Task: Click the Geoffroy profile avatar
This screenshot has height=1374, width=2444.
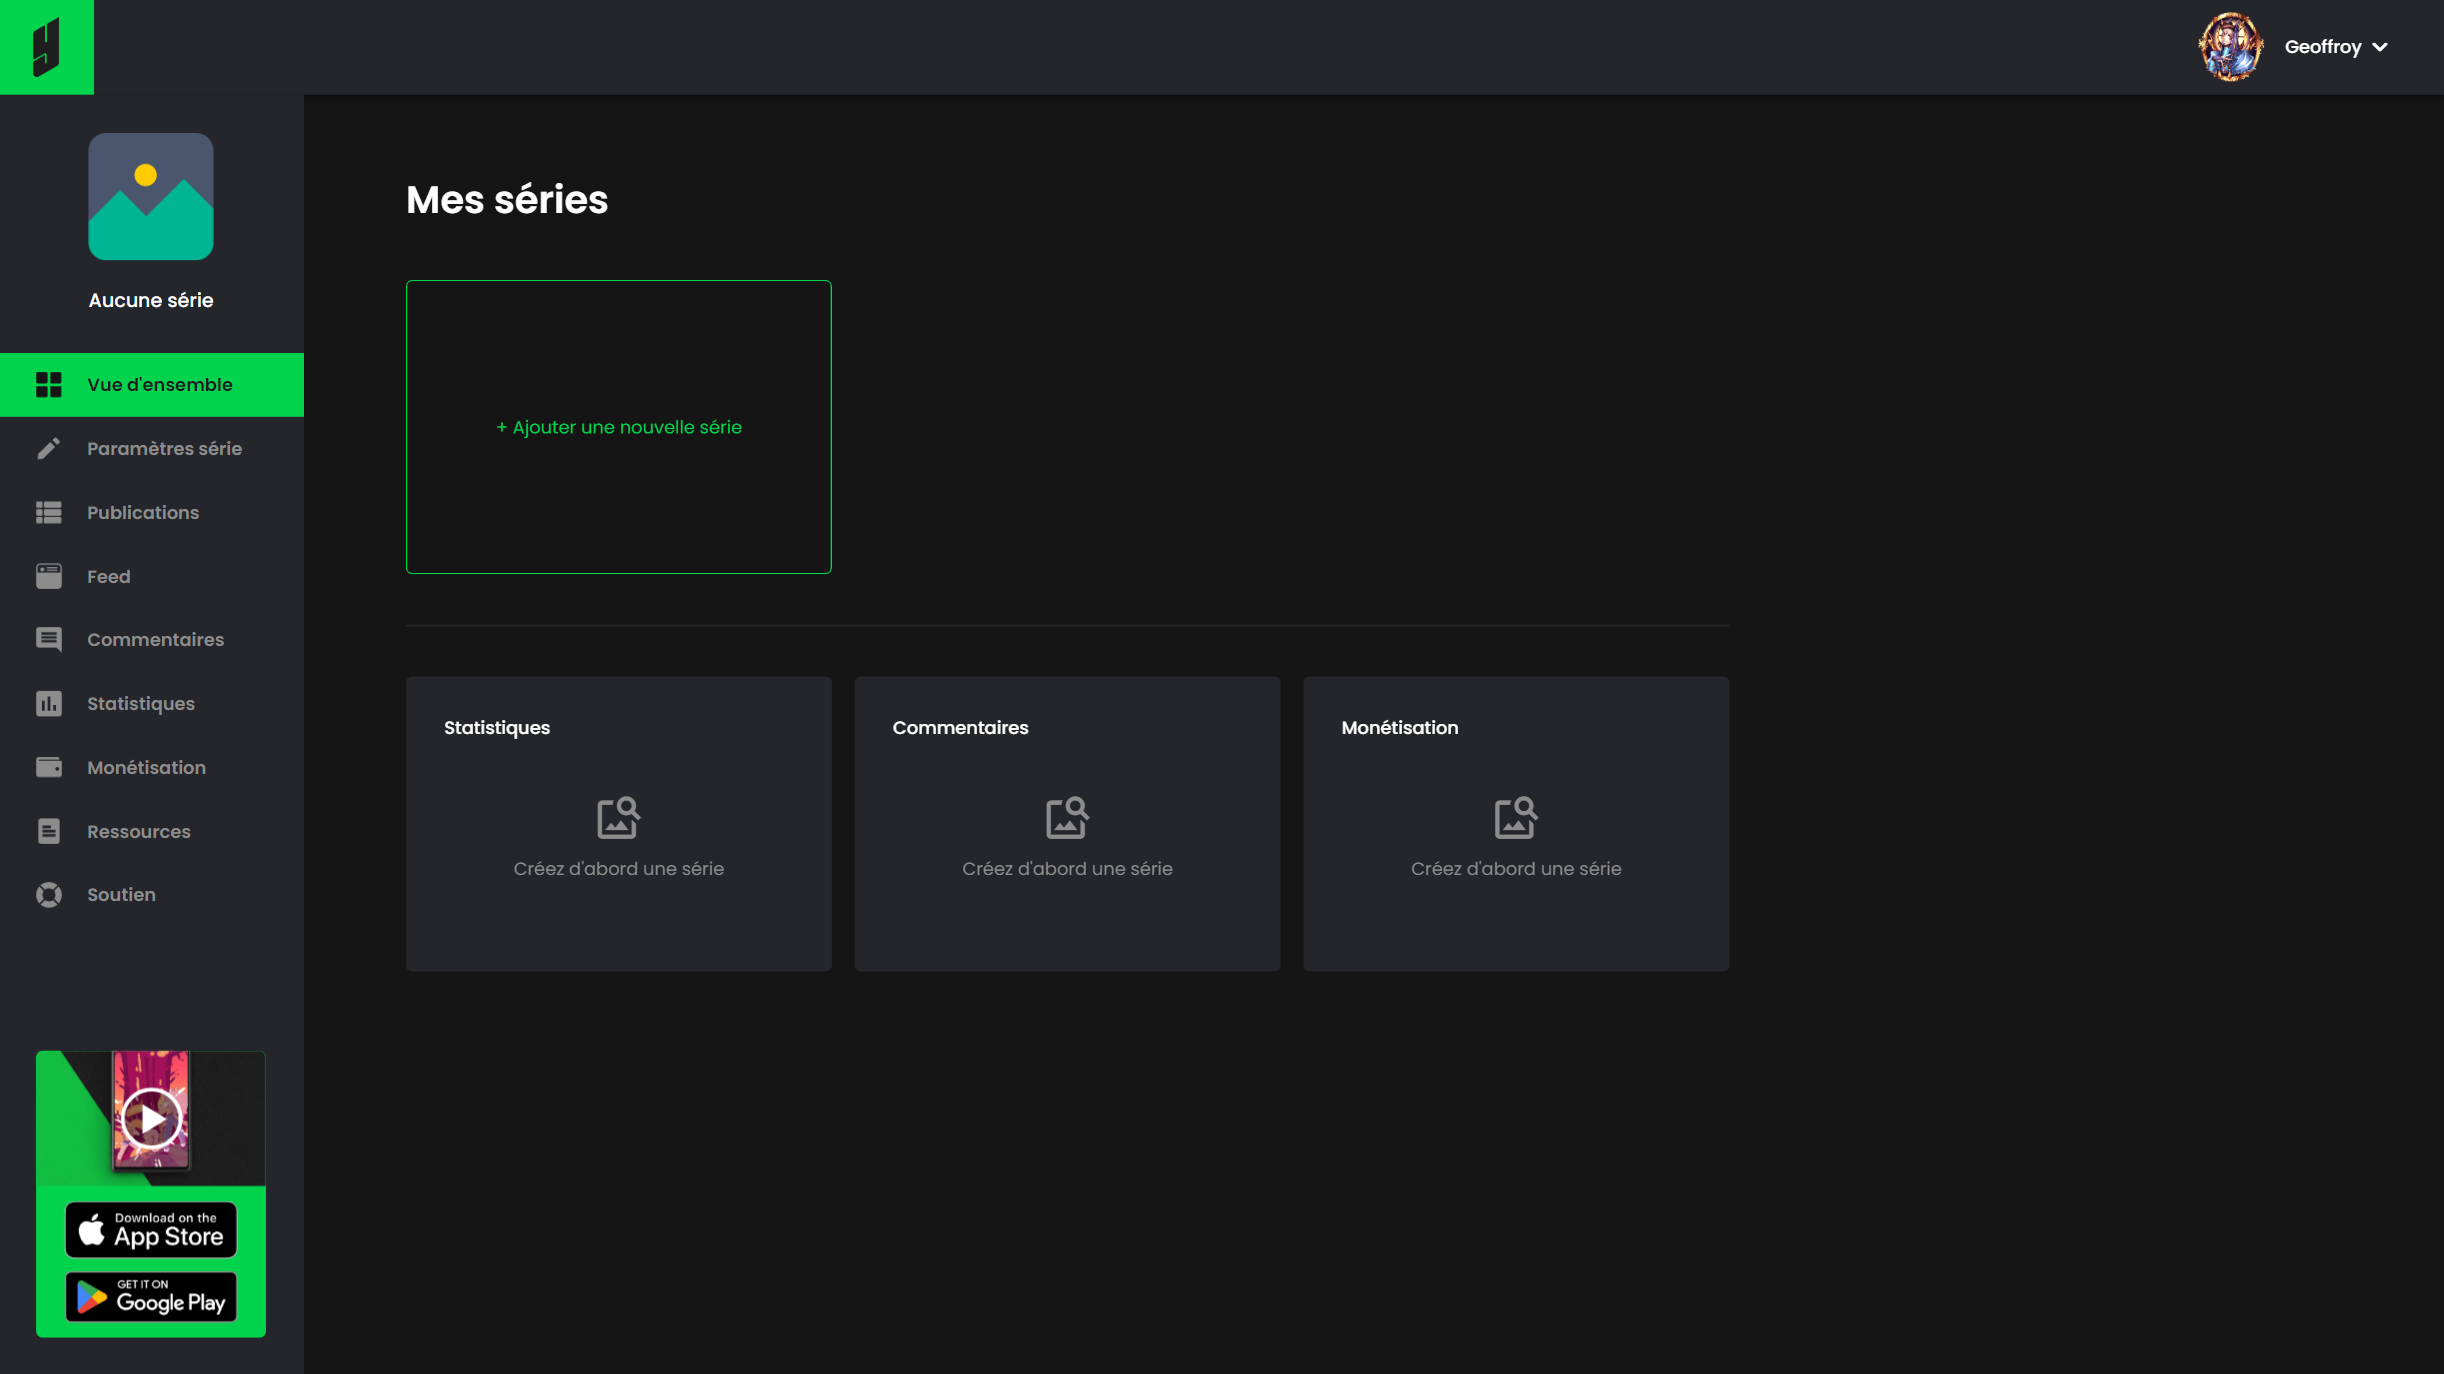Action: [x=2229, y=47]
